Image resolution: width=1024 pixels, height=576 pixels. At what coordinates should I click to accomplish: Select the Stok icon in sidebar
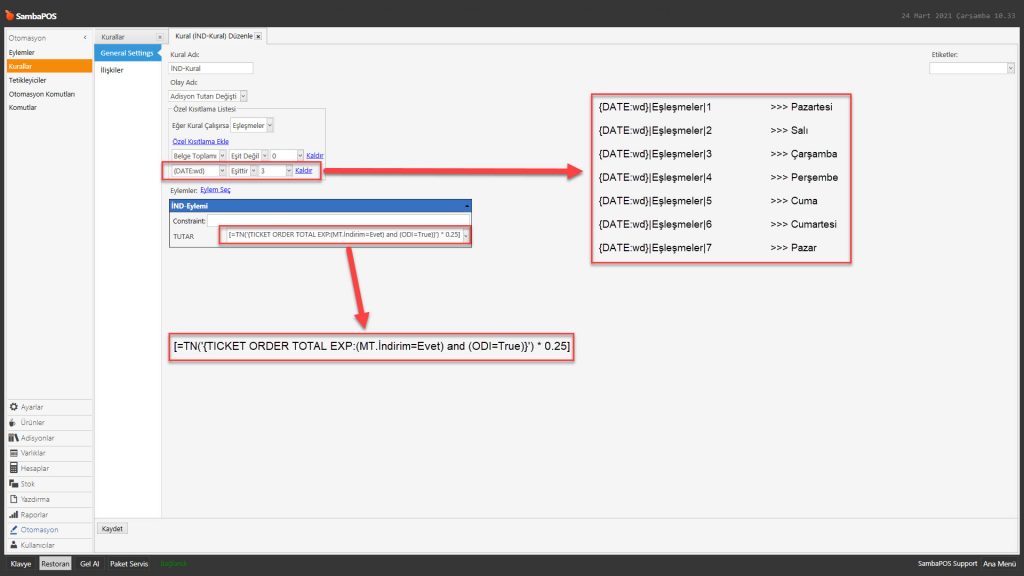(x=14, y=483)
